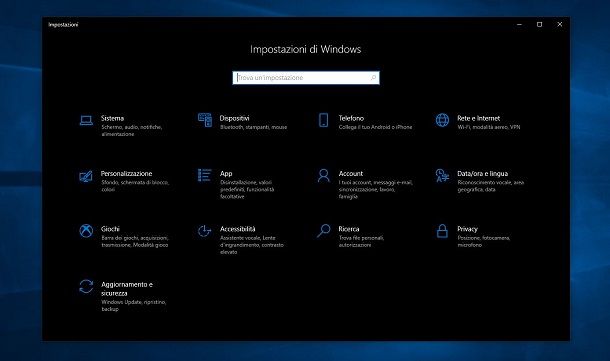Click 'I tuoi account, messaggi e-mail' description
The image size is (610, 361).
point(375,189)
